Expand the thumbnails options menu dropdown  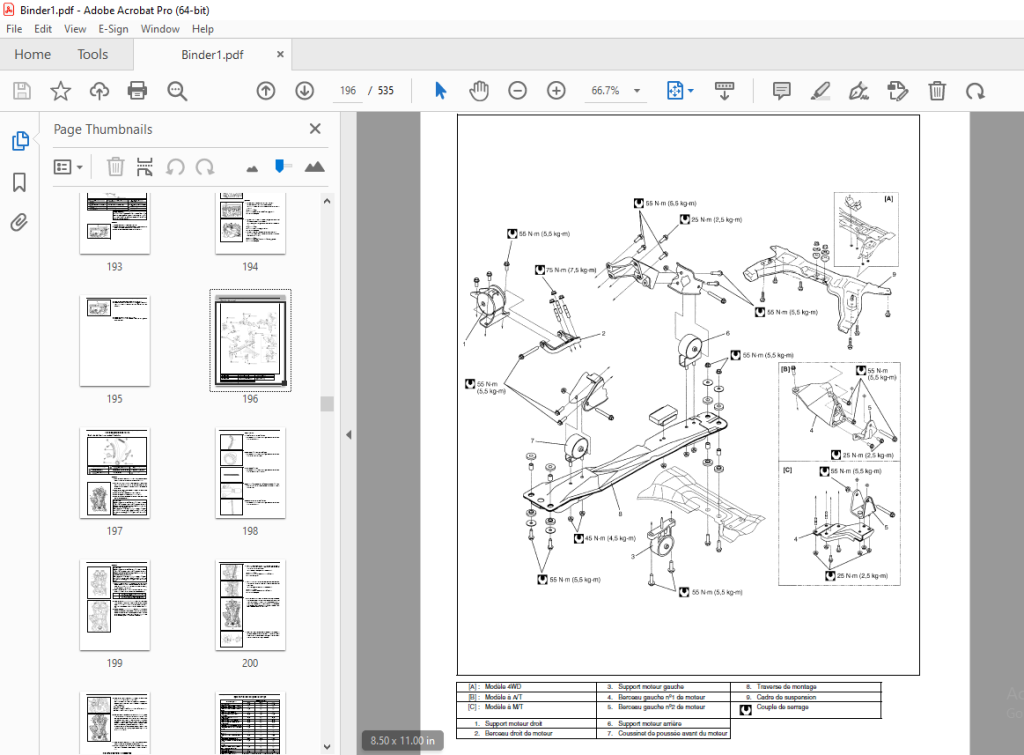point(68,167)
